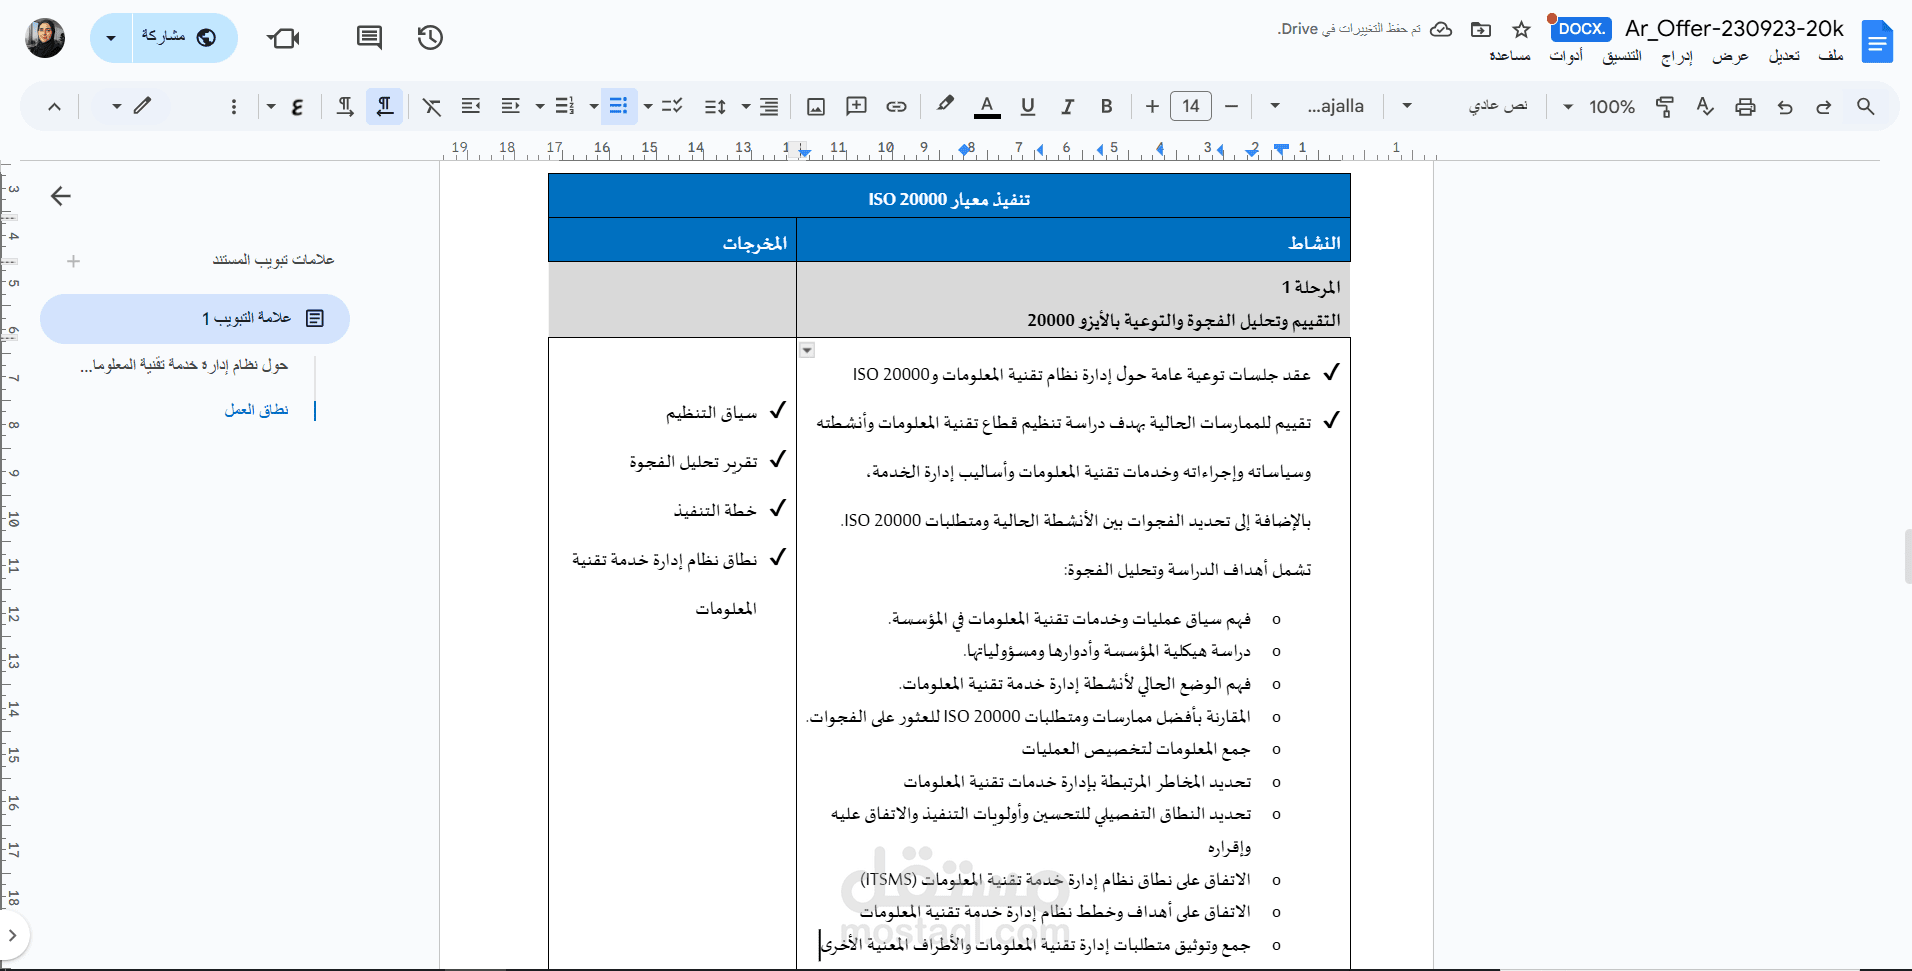Screen dimensions: 1912x971
Task: Toggle underline formatting
Action: 1027,106
